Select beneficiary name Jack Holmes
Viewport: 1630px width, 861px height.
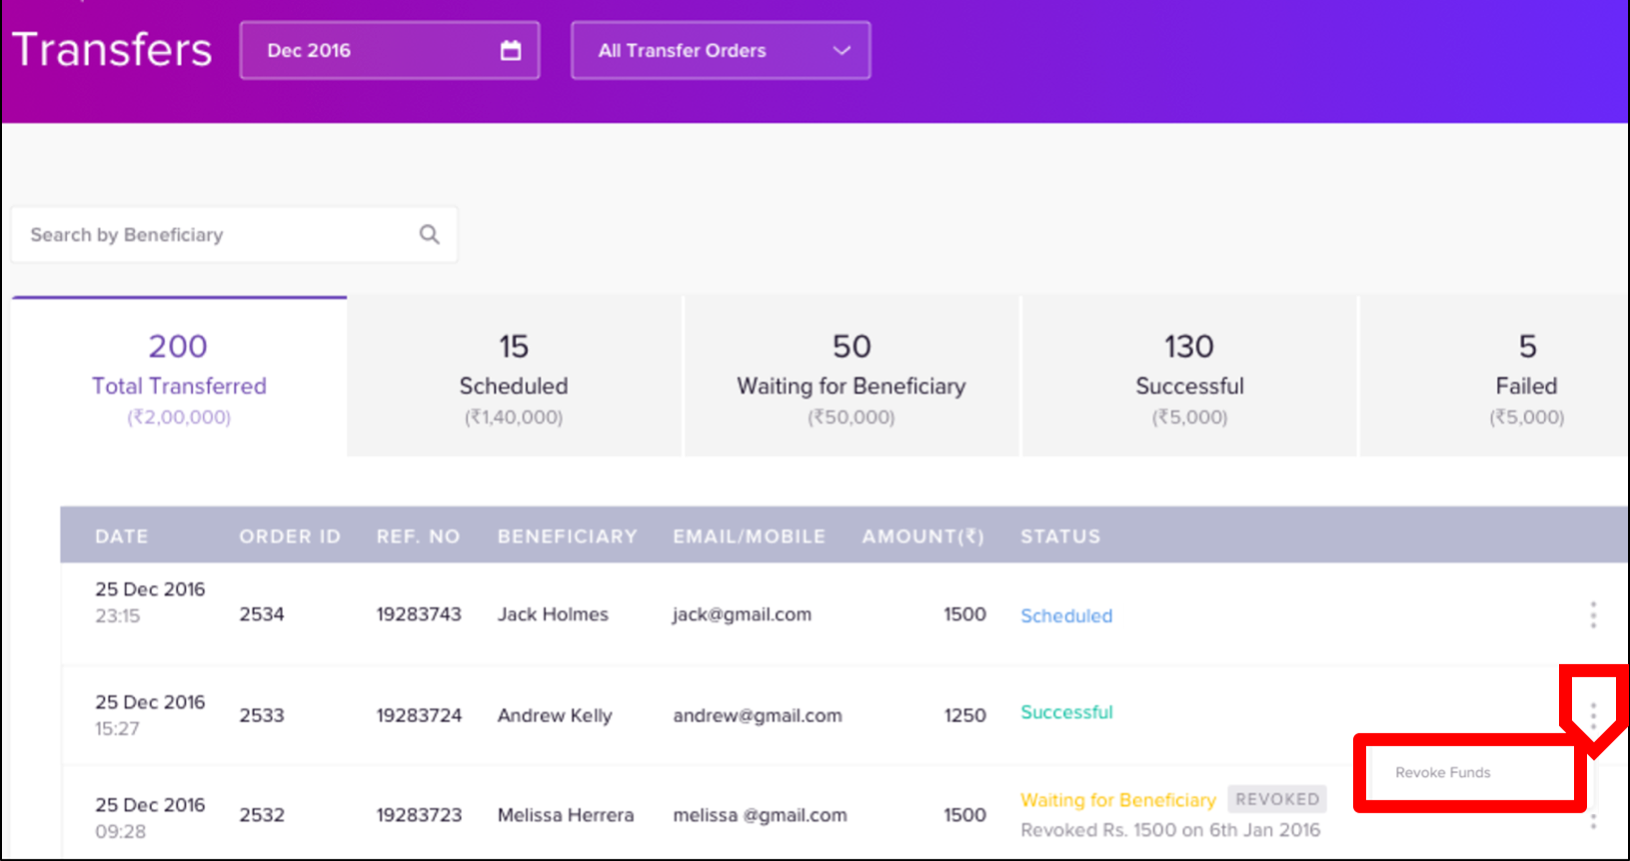click(x=553, y=614)
